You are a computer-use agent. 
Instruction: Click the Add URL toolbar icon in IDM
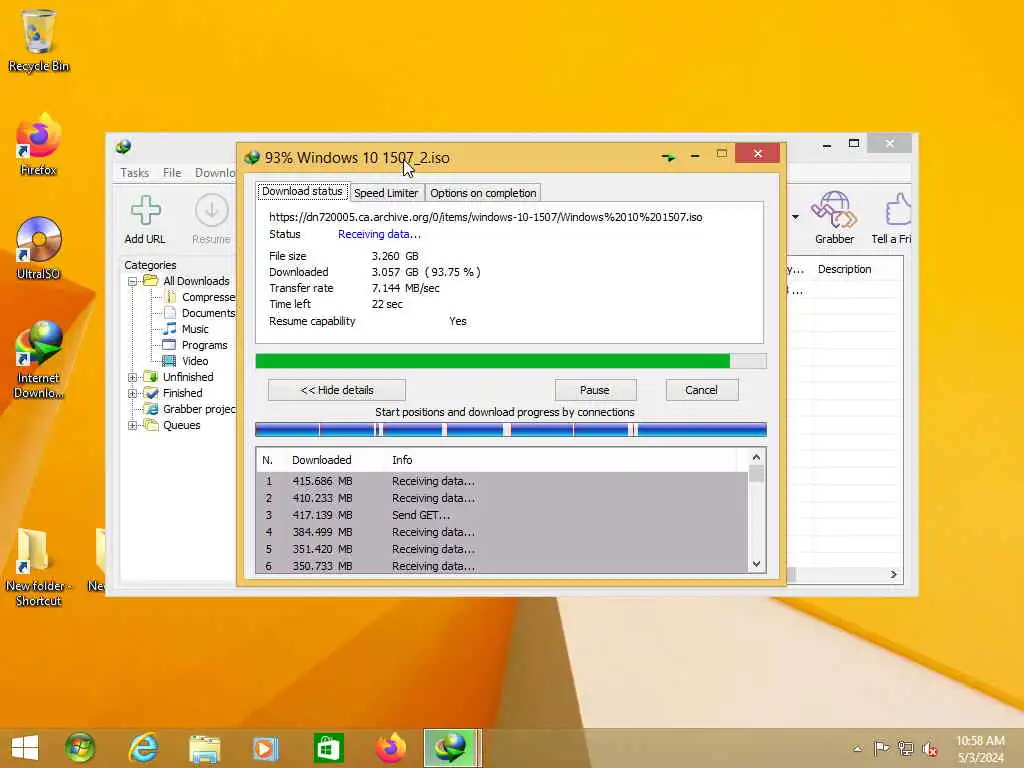pyautogui.click(x=145, y=220)
